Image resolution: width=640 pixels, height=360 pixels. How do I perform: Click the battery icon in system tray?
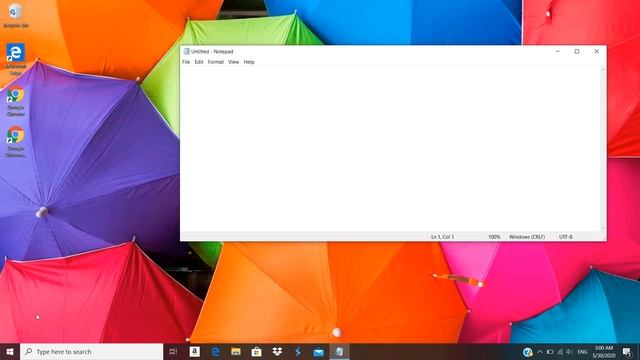[x=550, y=352]
